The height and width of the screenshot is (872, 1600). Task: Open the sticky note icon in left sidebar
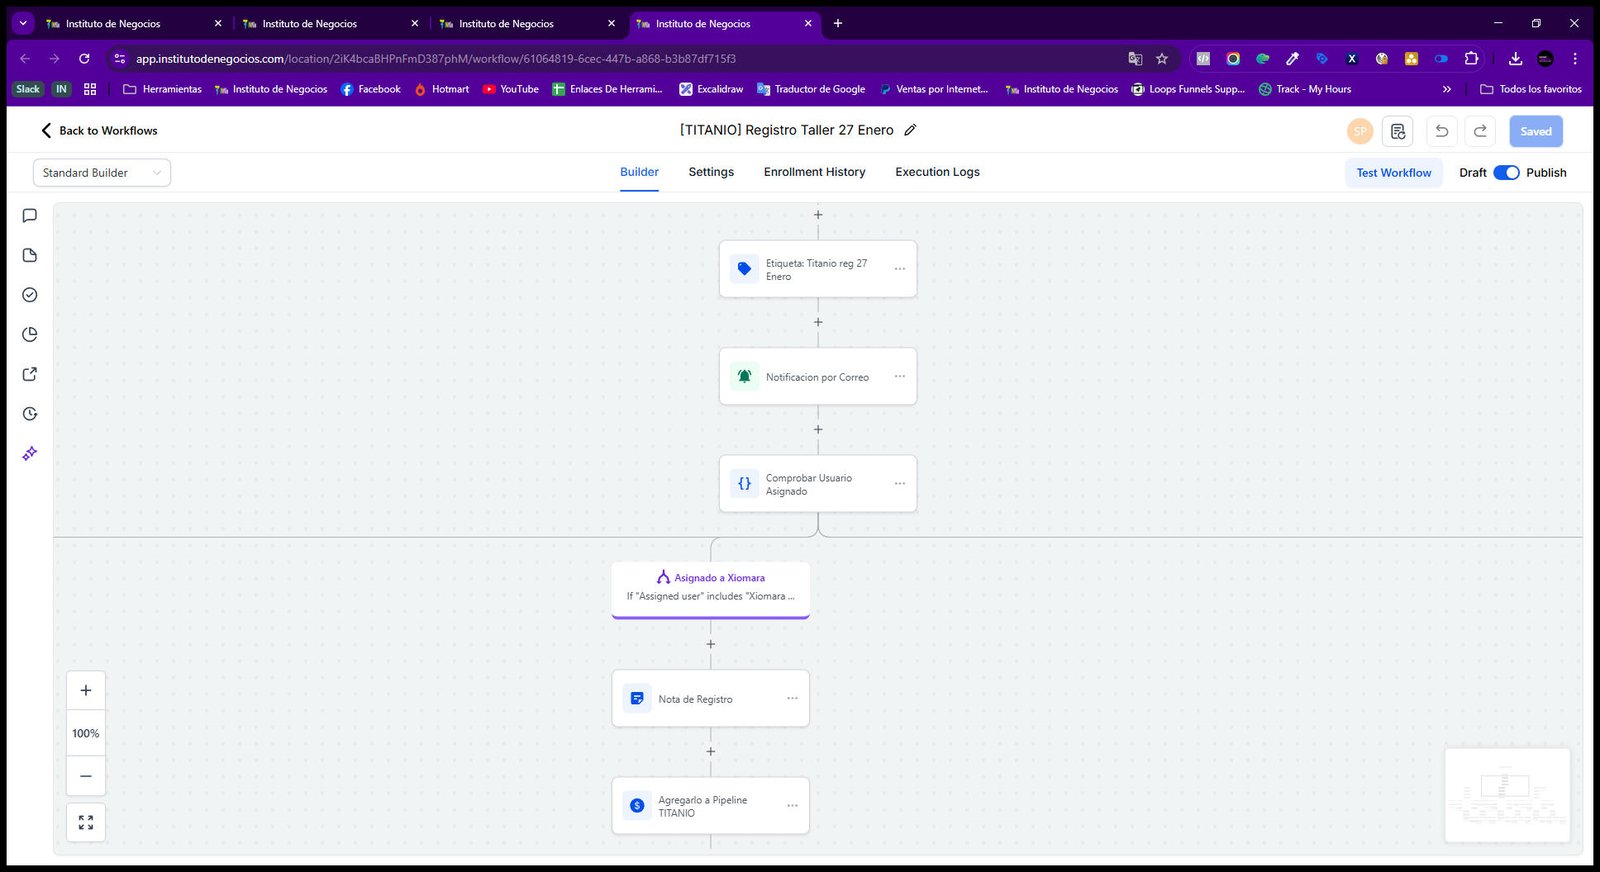(x=30, y=255)
